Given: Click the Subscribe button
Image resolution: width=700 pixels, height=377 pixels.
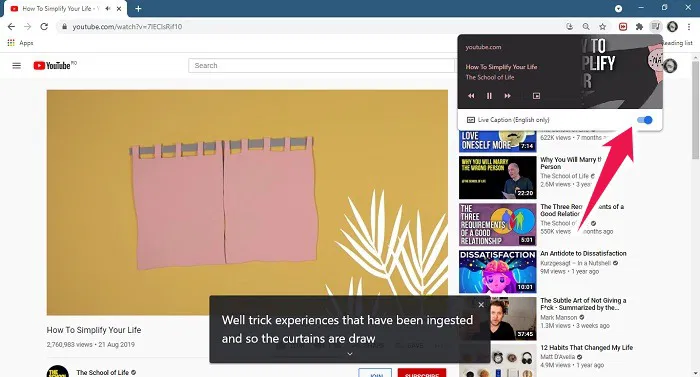Looking at the screenshot, I should pyautogui.click(x=421, y=373).
